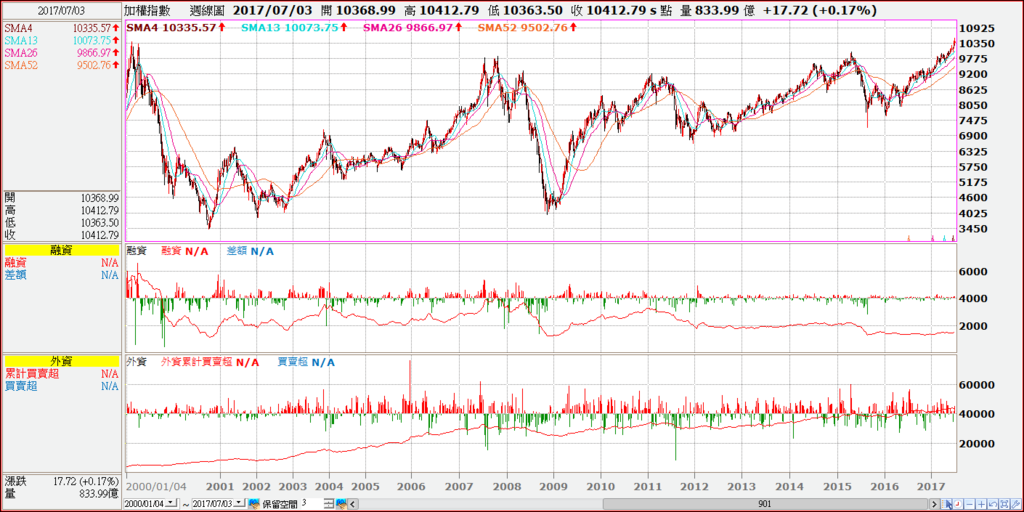Click the 累計買賣超 N/A row in left panel
The height and width of the screenshot is (512, 1024).
(61, 374)
